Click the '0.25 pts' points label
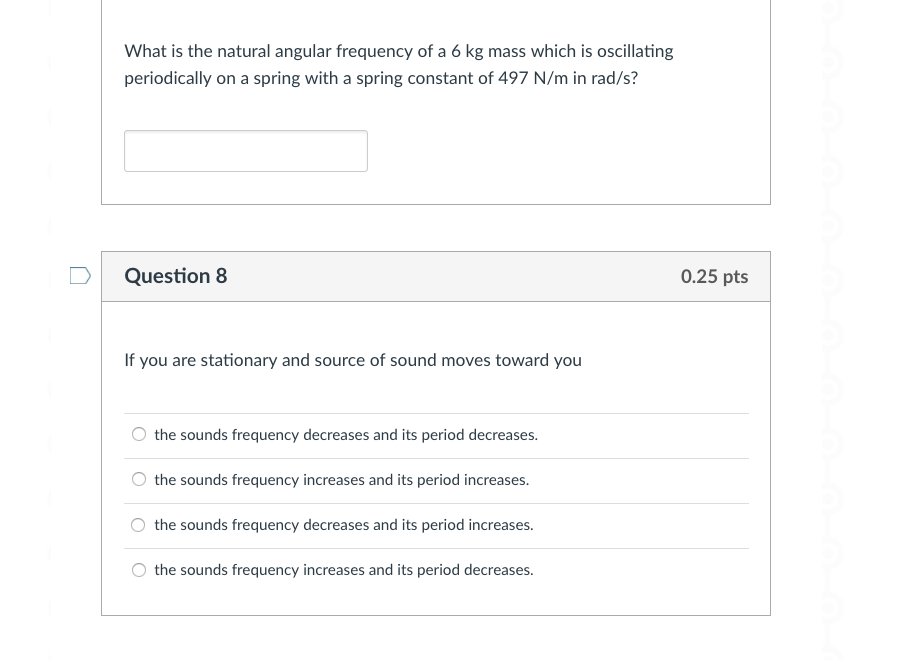Image resolution: width=916 pixels, height=660 pixels. click(x=714, y=277)
